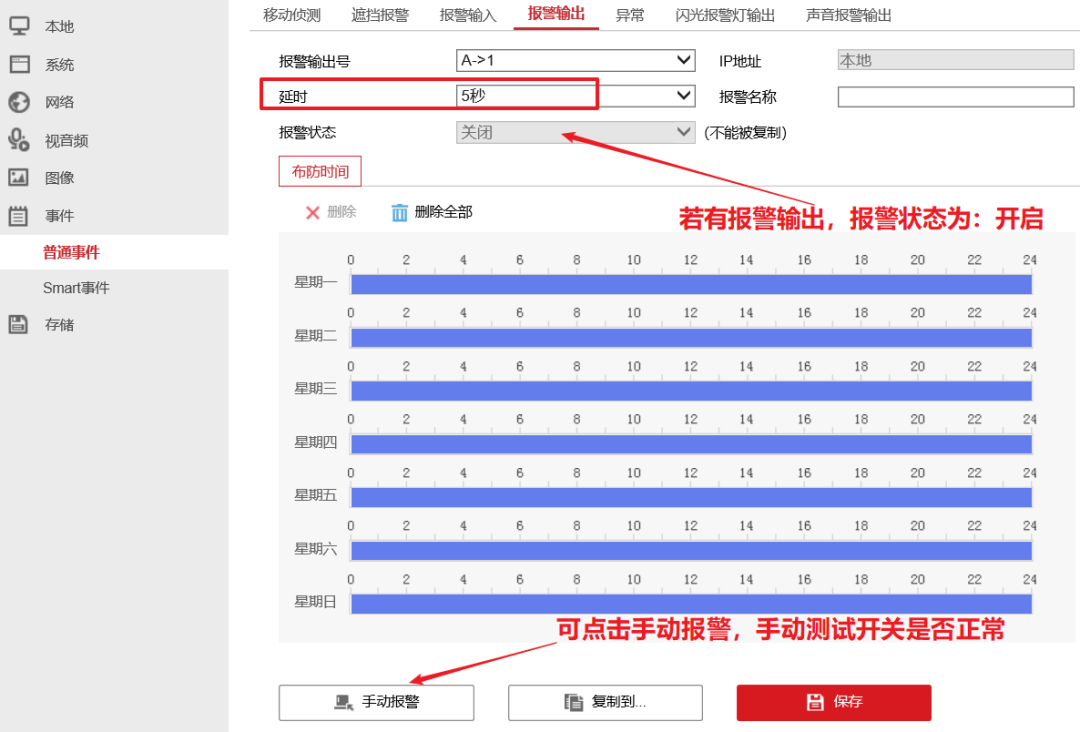Select the 事件 (Event) sidebar icon
The image size is (1080, 732).
20,214
